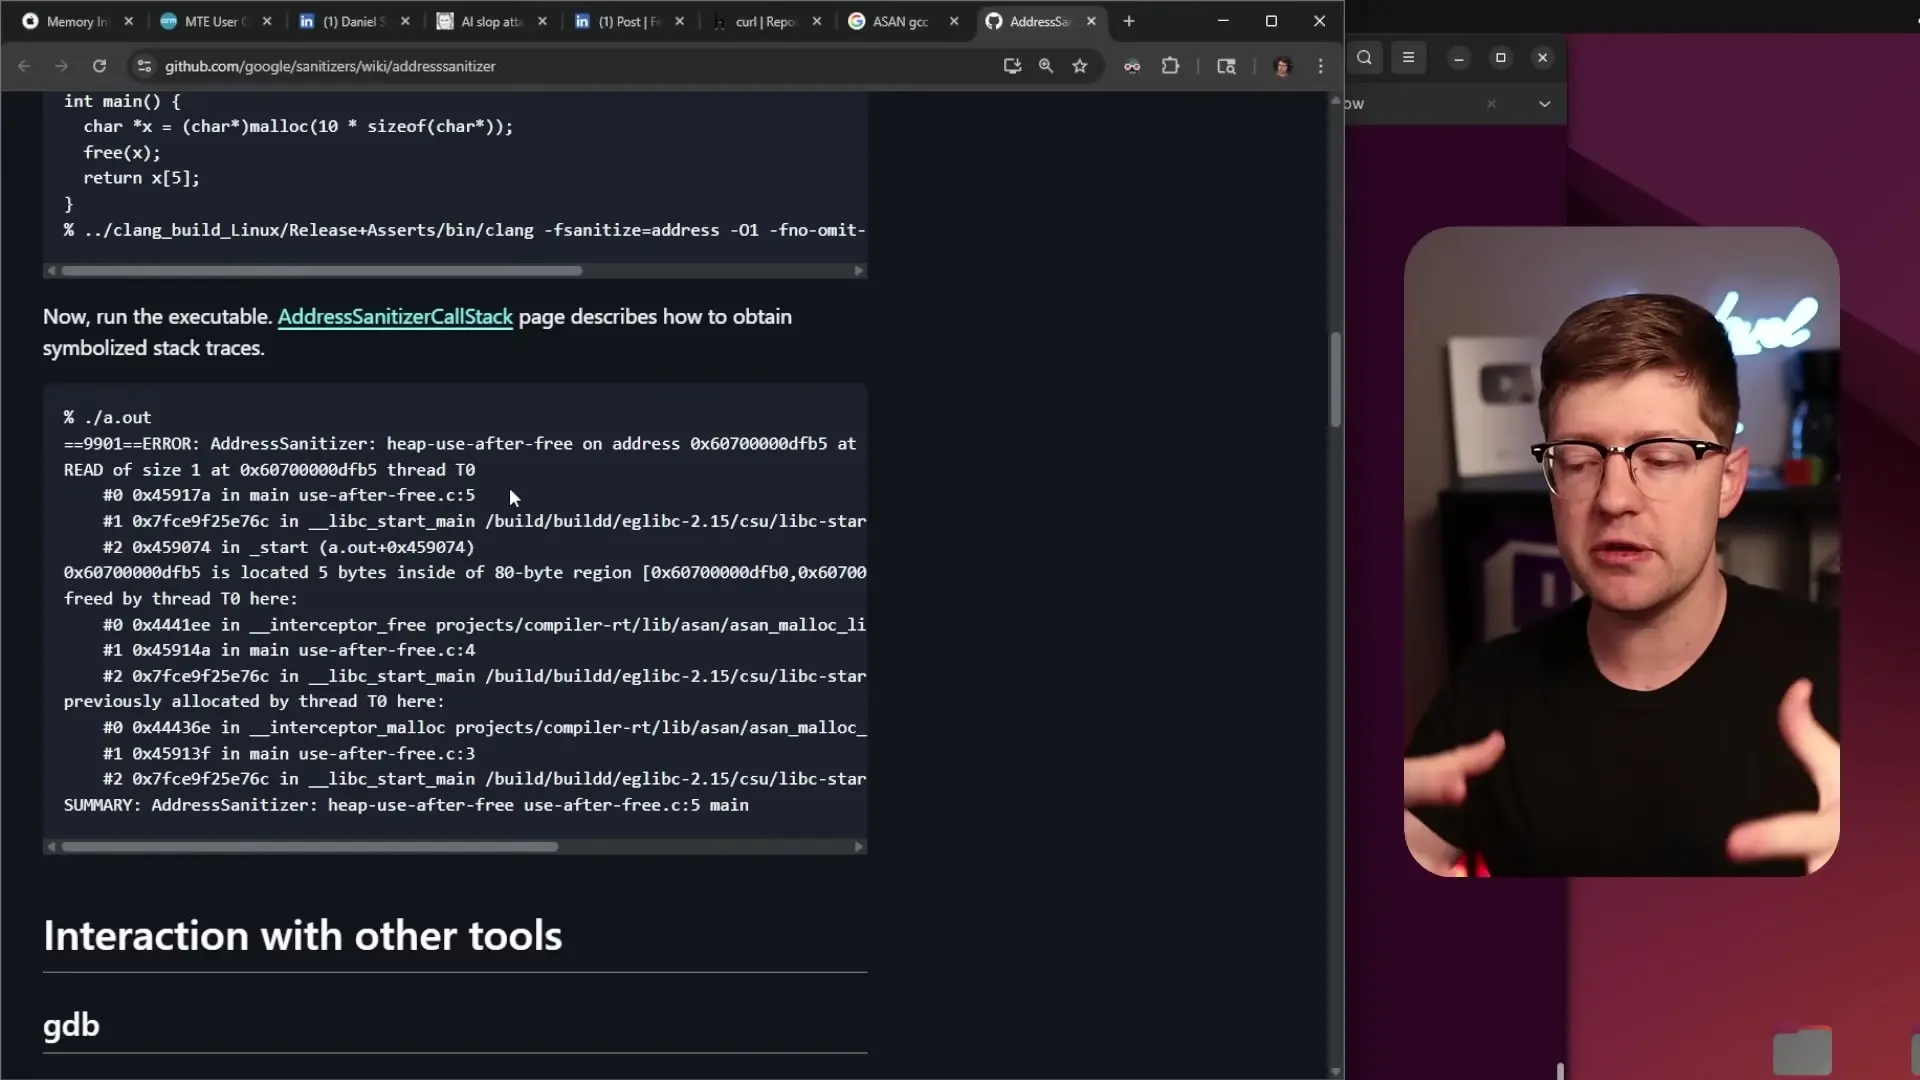Image resolution: width=1920 pixels, height=1080 pixels.
Task: Switch to the ASAN gcc tab
Action: pos(900,21)
